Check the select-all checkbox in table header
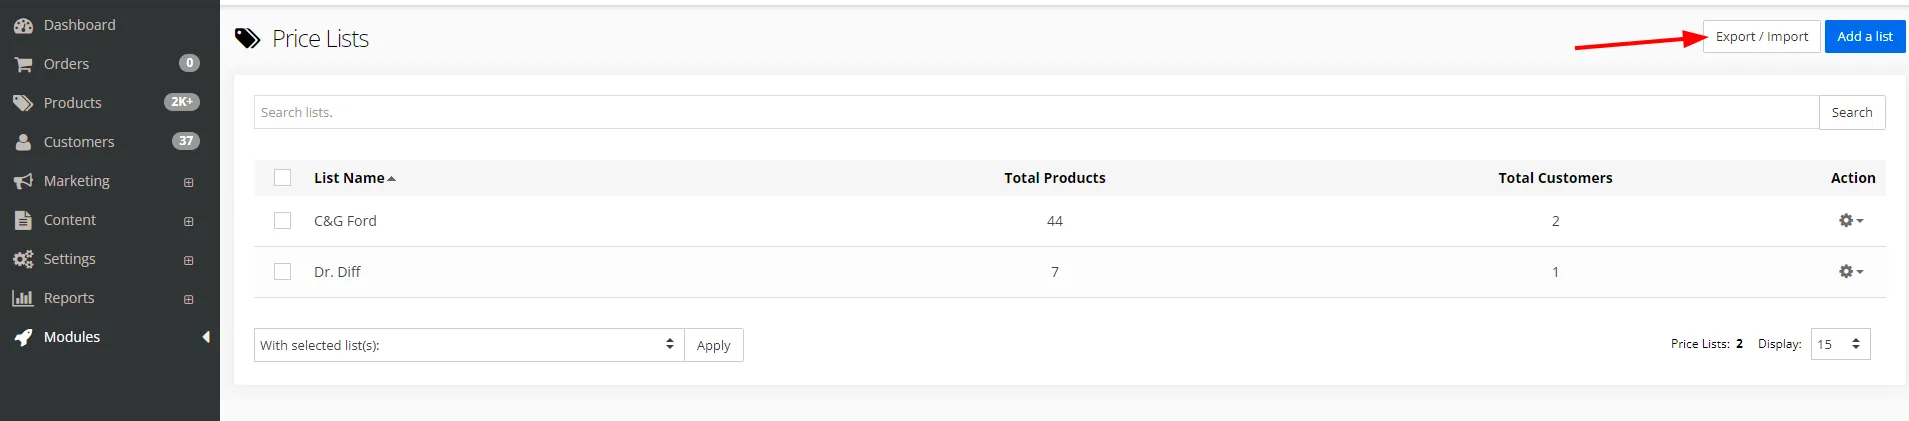Viewport: 1909px width, 421px height. [x=283, y=178]
